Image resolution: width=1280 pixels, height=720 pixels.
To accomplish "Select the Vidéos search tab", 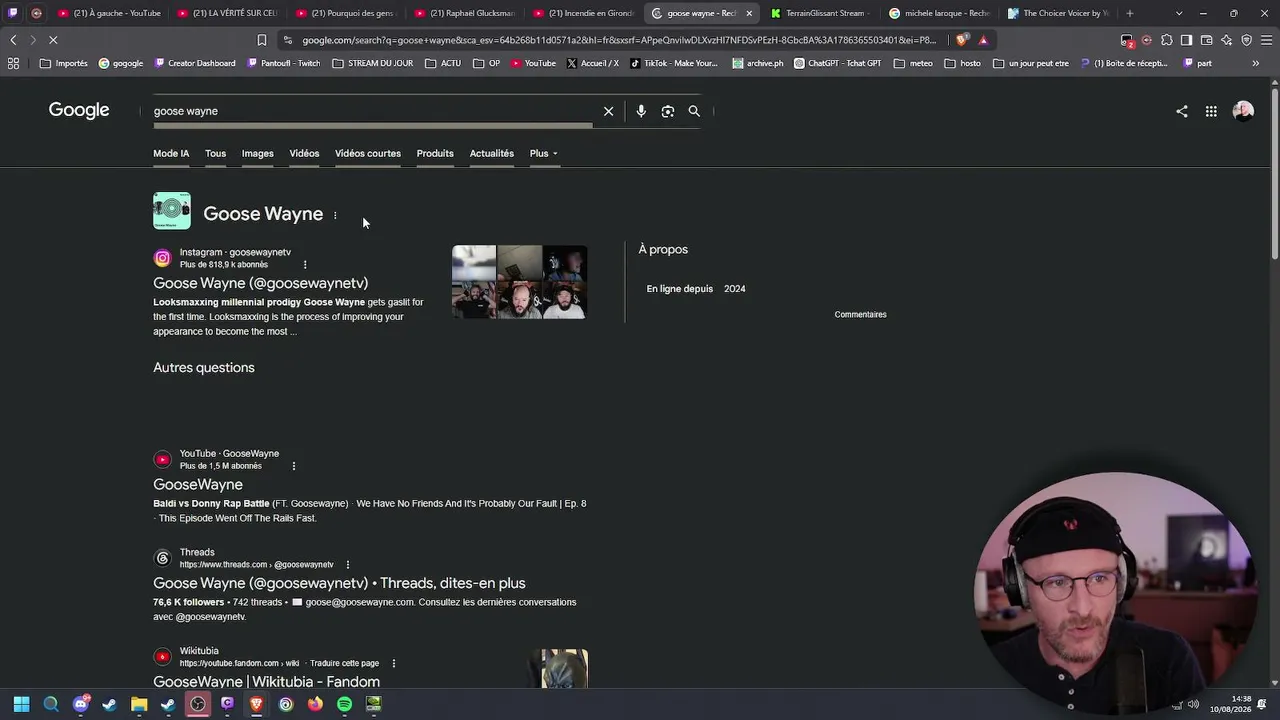I will pyautogui.click(x=304, y=153).
